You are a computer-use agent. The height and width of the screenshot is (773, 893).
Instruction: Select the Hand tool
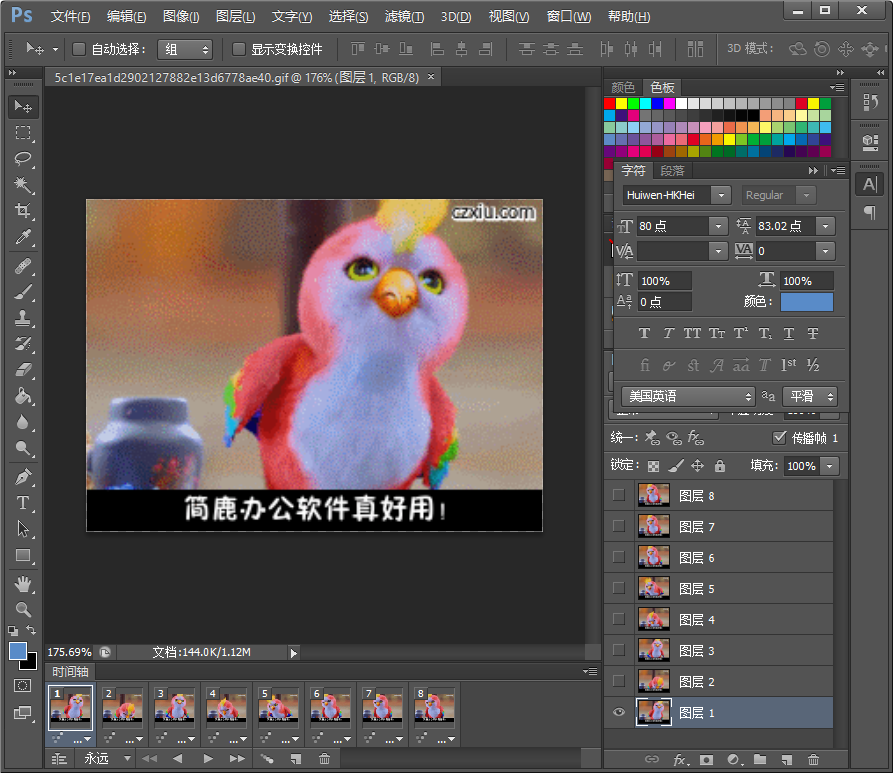coord(22,584)
